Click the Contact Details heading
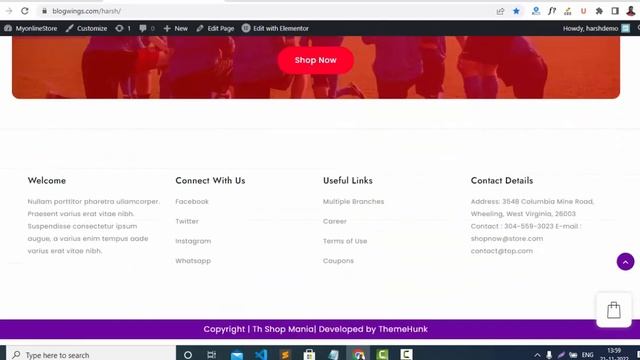640x360 pixels. coord(502,180)
